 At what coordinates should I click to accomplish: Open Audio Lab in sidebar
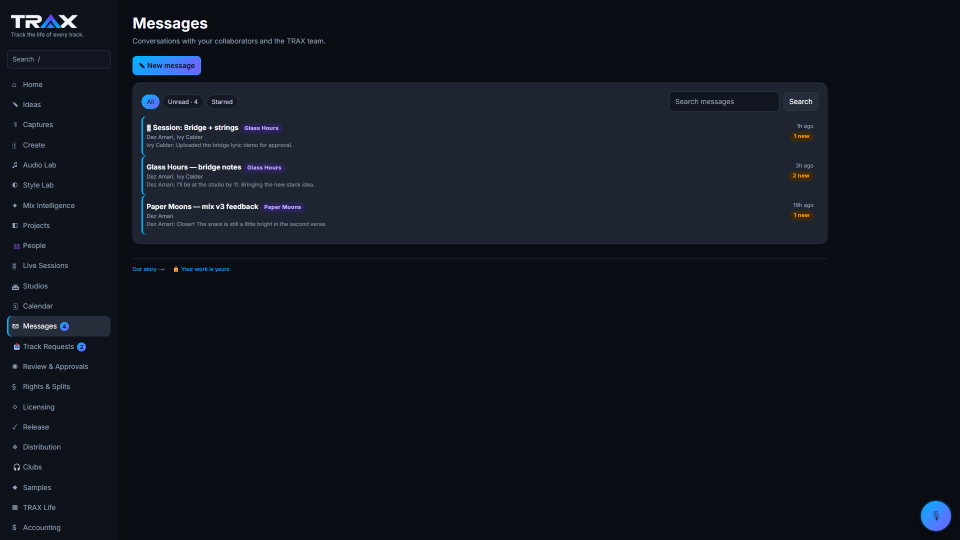point(59,165)
